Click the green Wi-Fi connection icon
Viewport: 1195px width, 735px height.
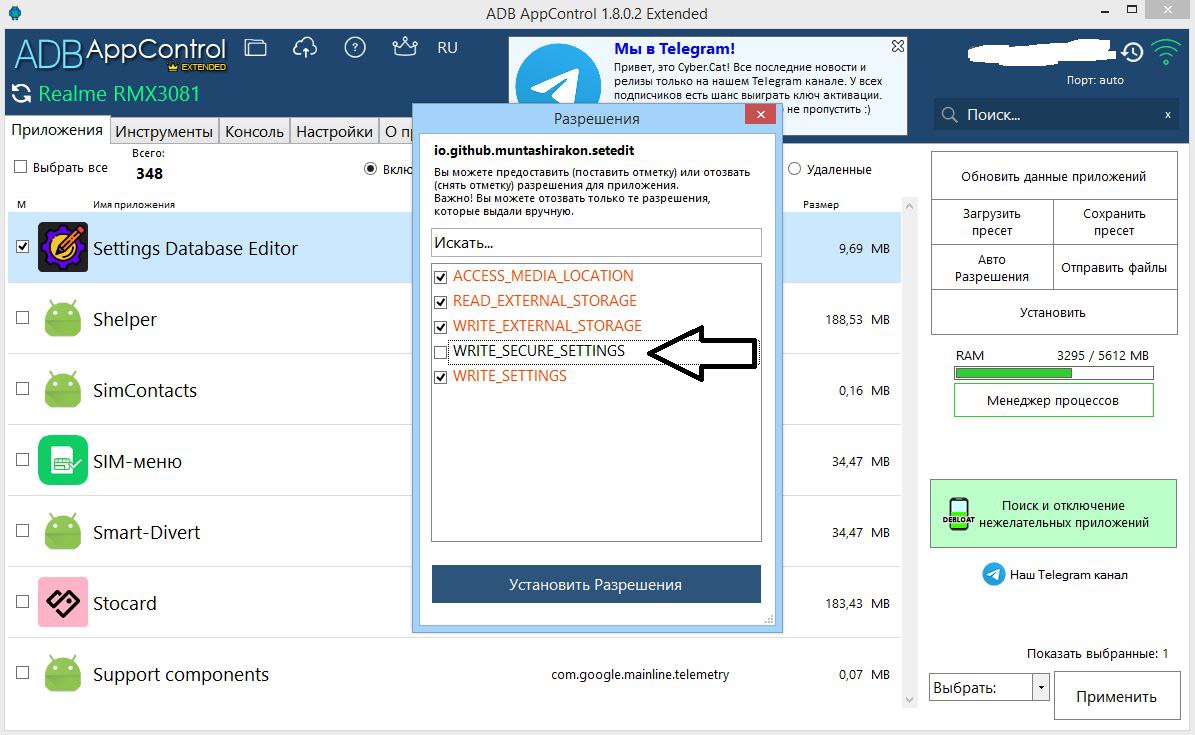[1166, 52]
